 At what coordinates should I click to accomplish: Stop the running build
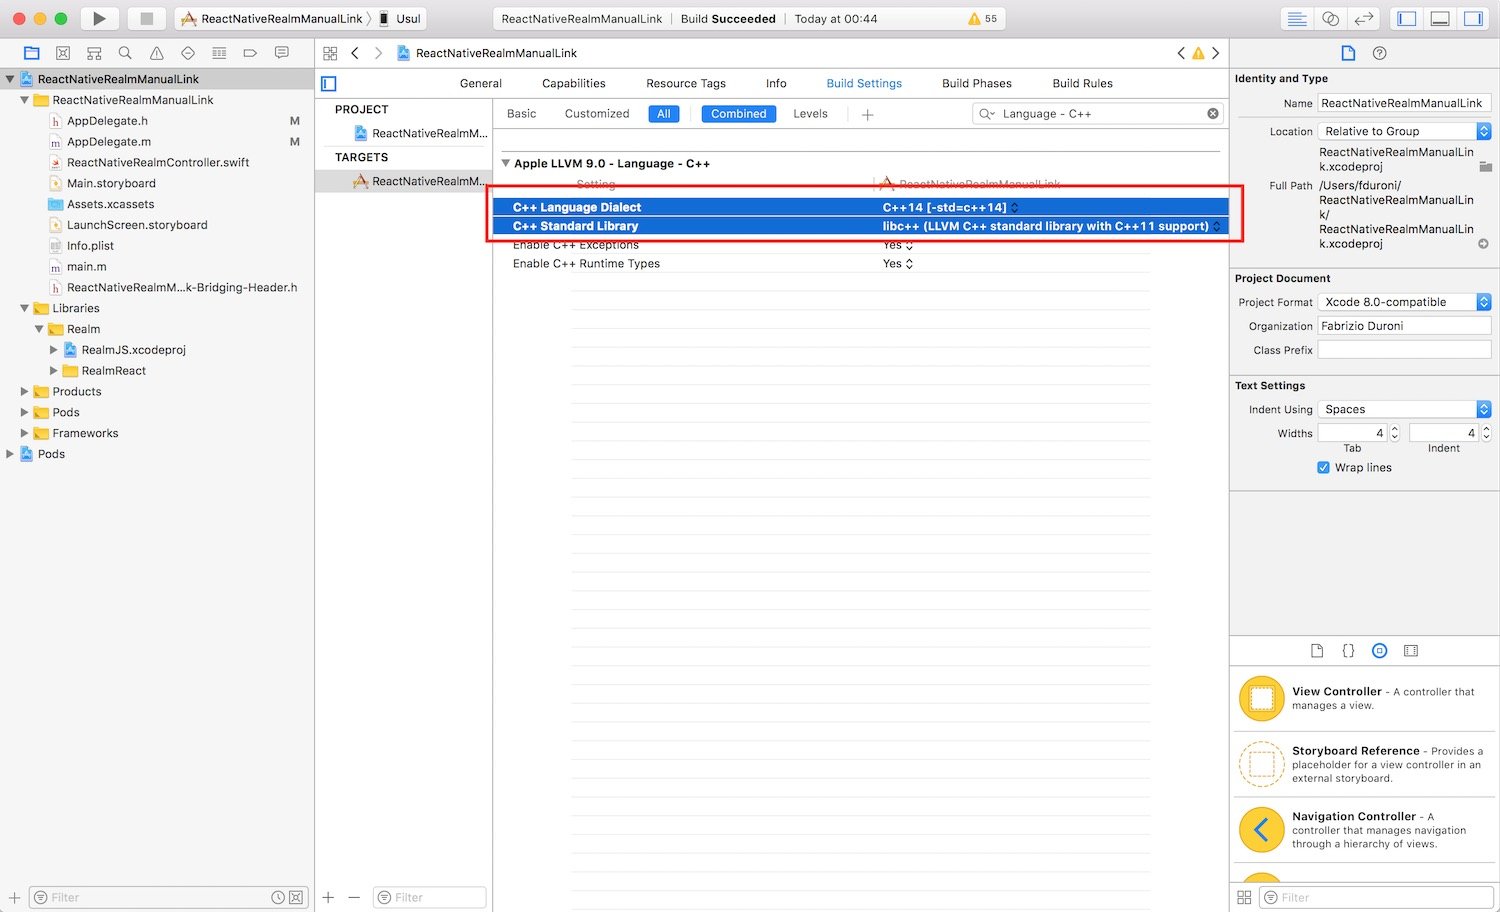click(x=146, y=18)
